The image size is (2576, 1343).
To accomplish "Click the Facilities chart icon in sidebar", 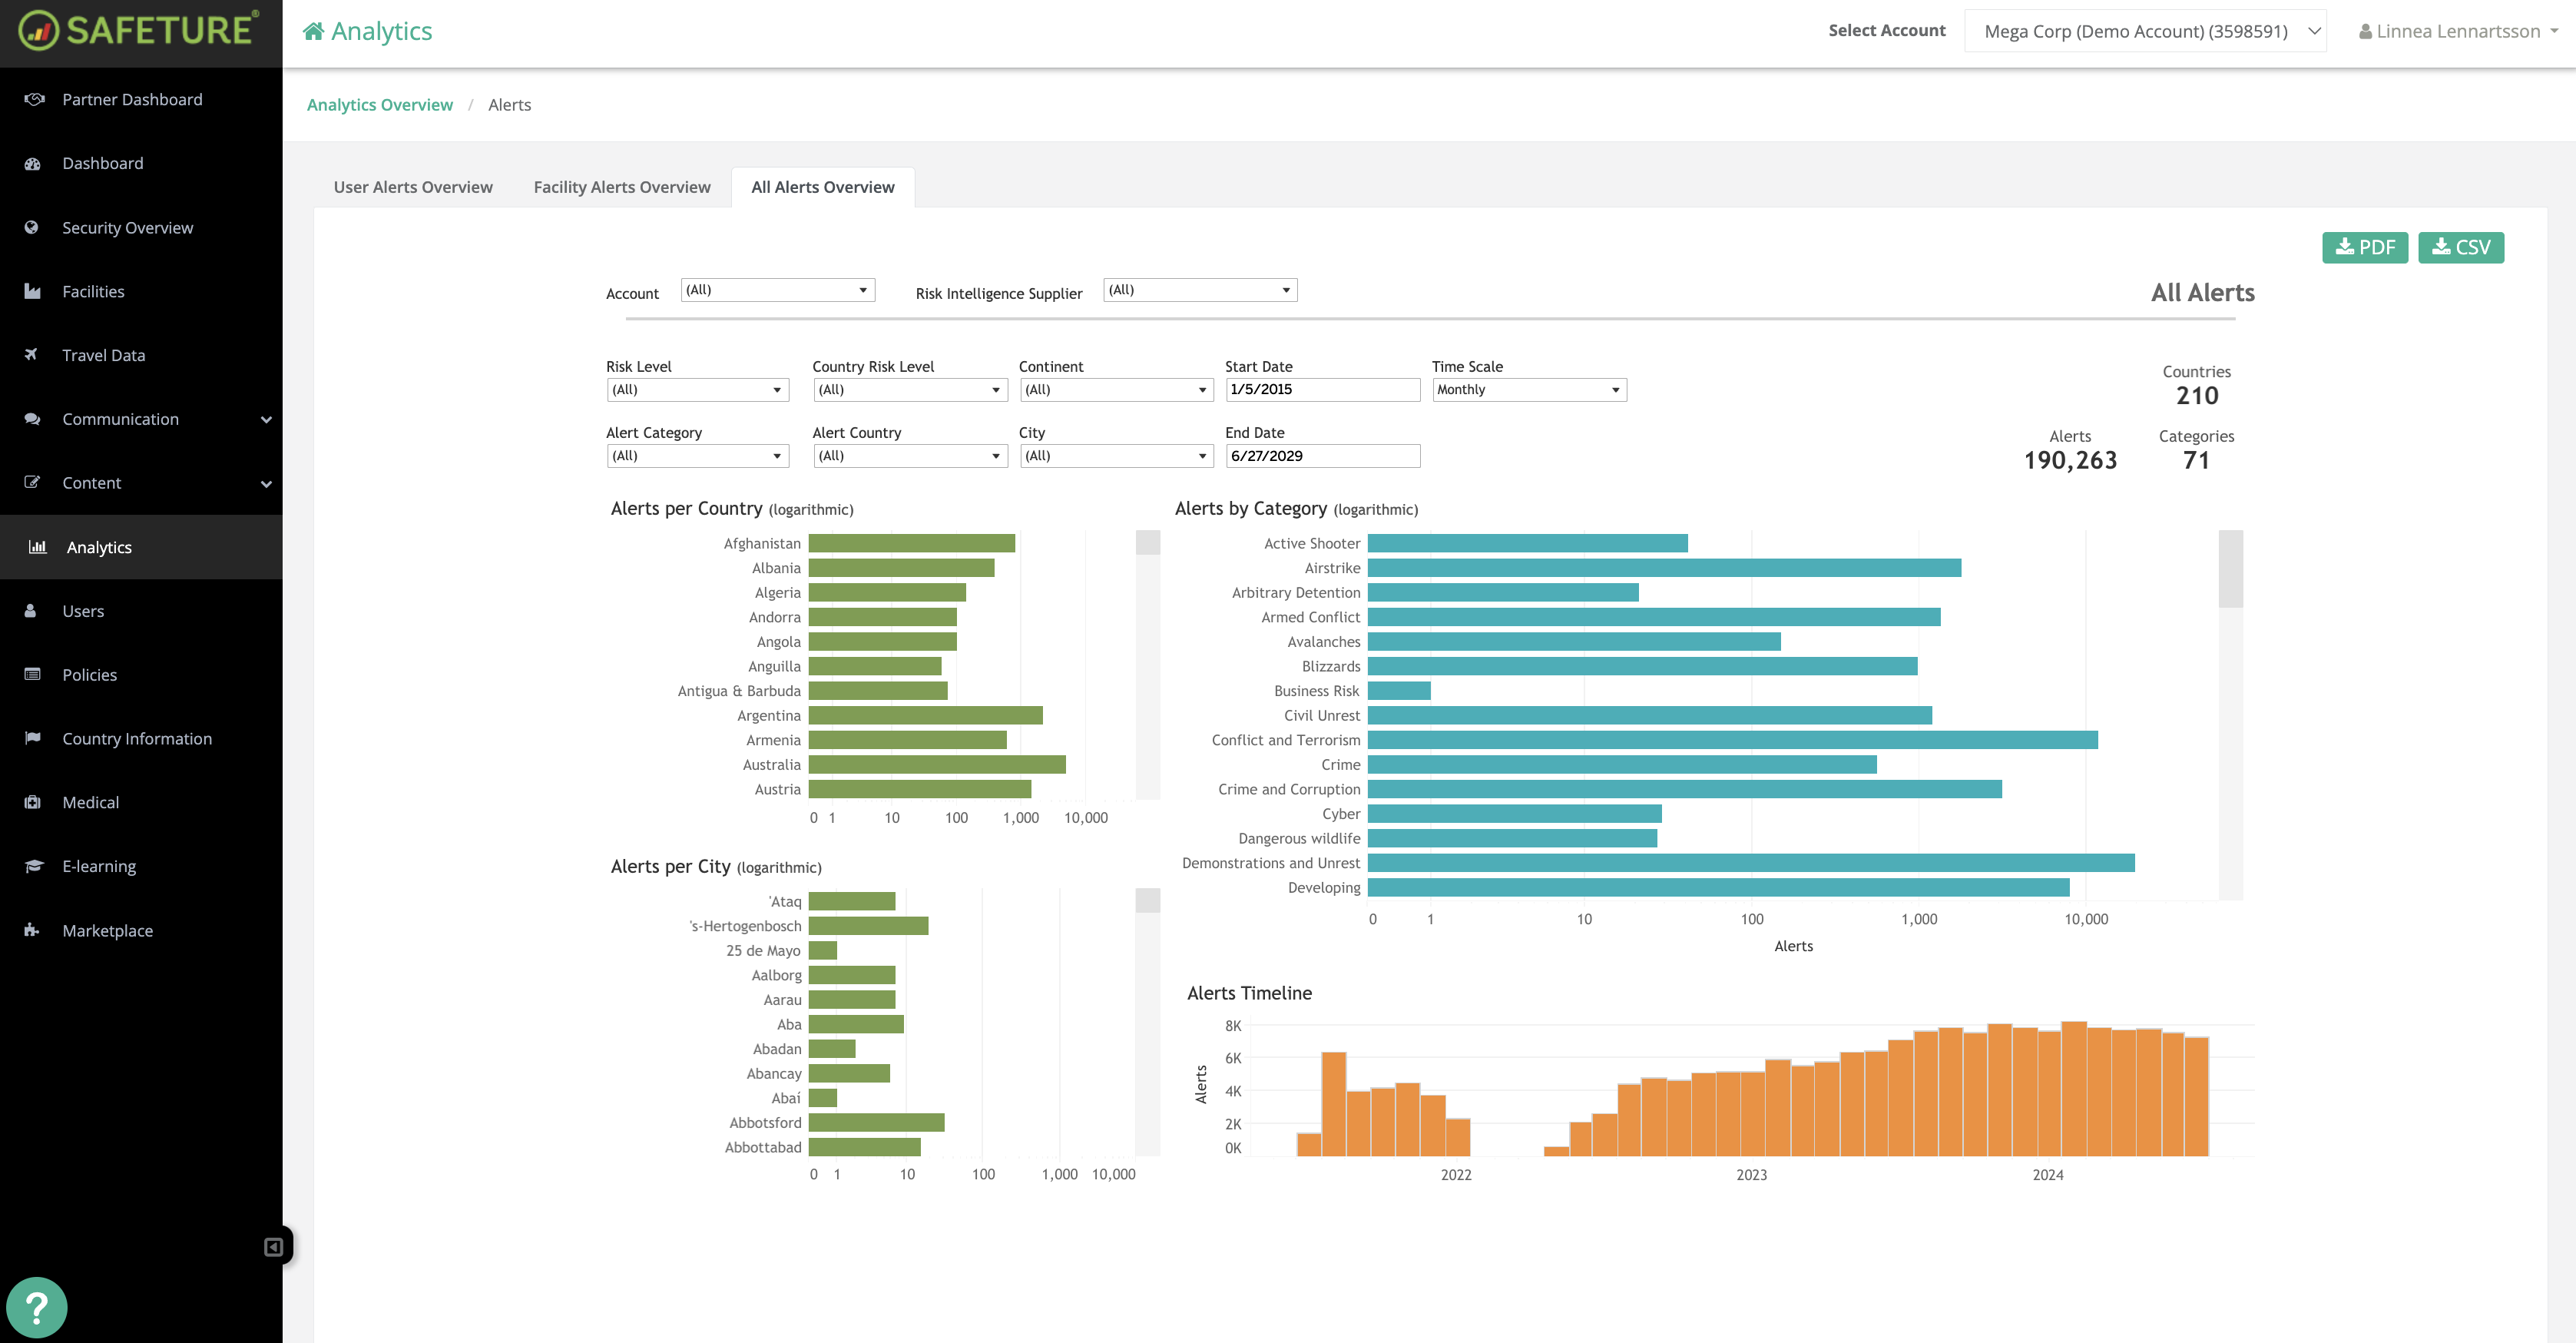I will 32,291.
